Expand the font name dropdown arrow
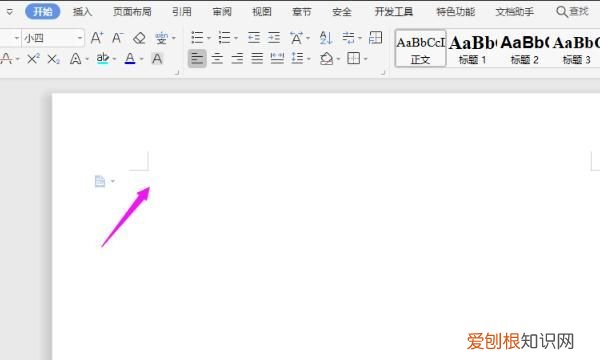Screen dimensions: 600x360 click(x=16, y=38)
